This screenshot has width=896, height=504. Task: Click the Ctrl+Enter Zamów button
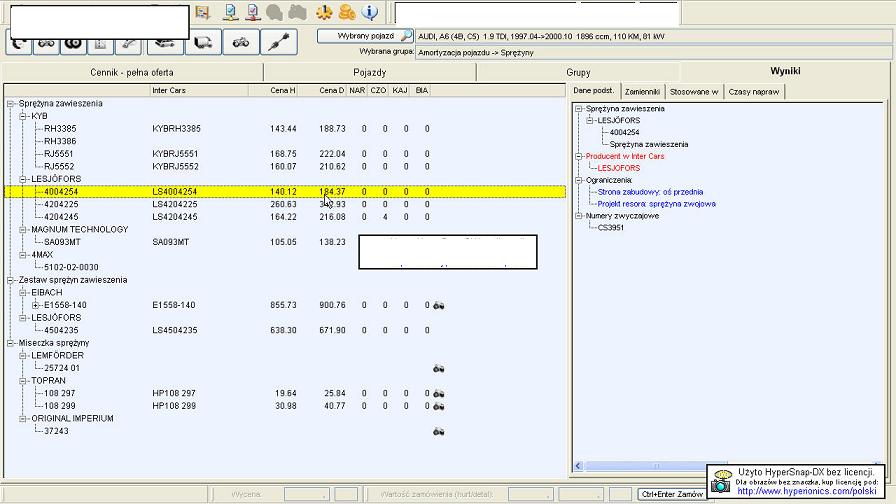tap(673, 494)
